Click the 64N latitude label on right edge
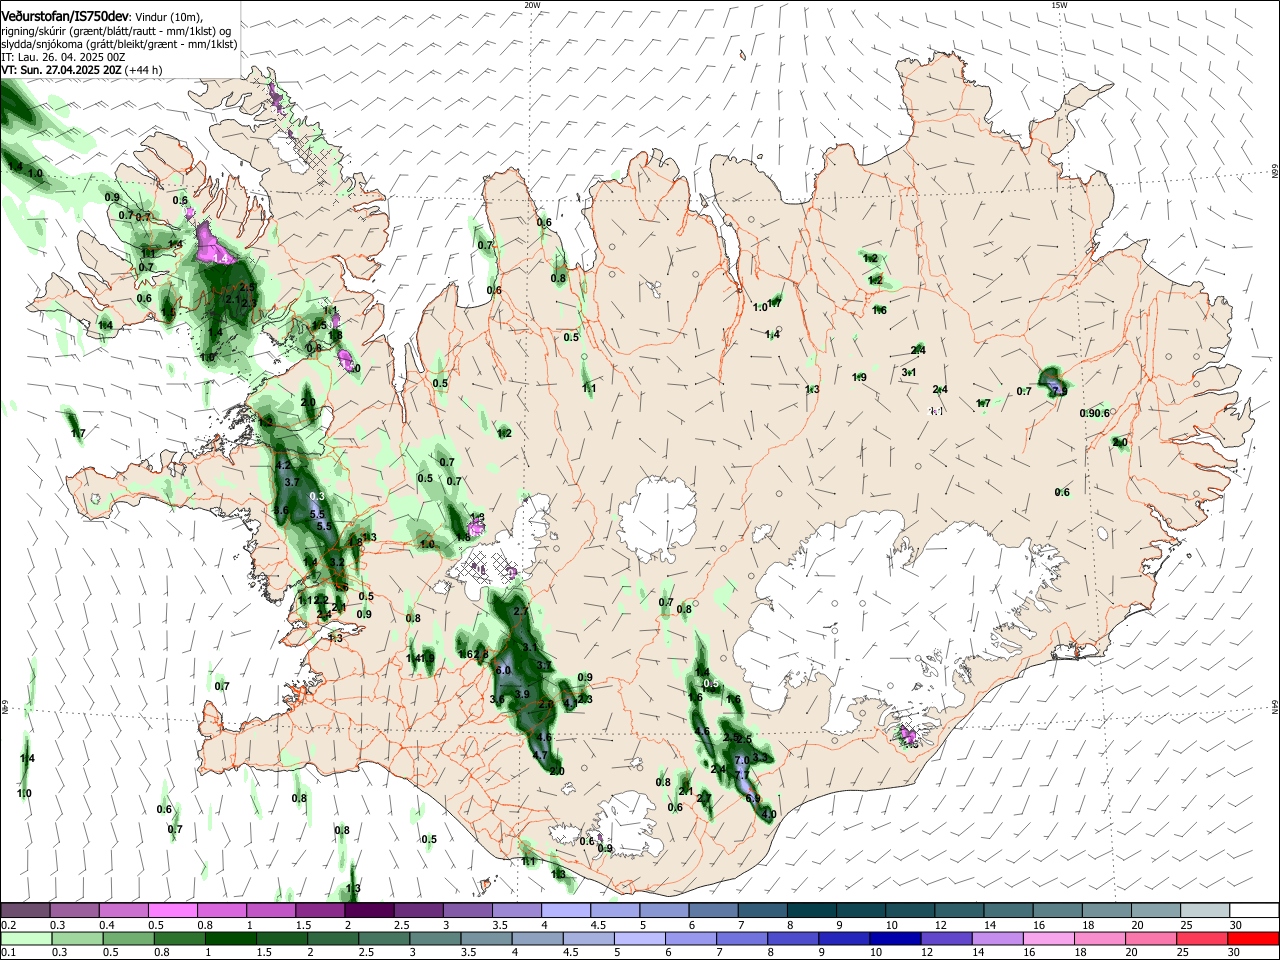The image size is (1280, 960). [x=1275, y=706]
